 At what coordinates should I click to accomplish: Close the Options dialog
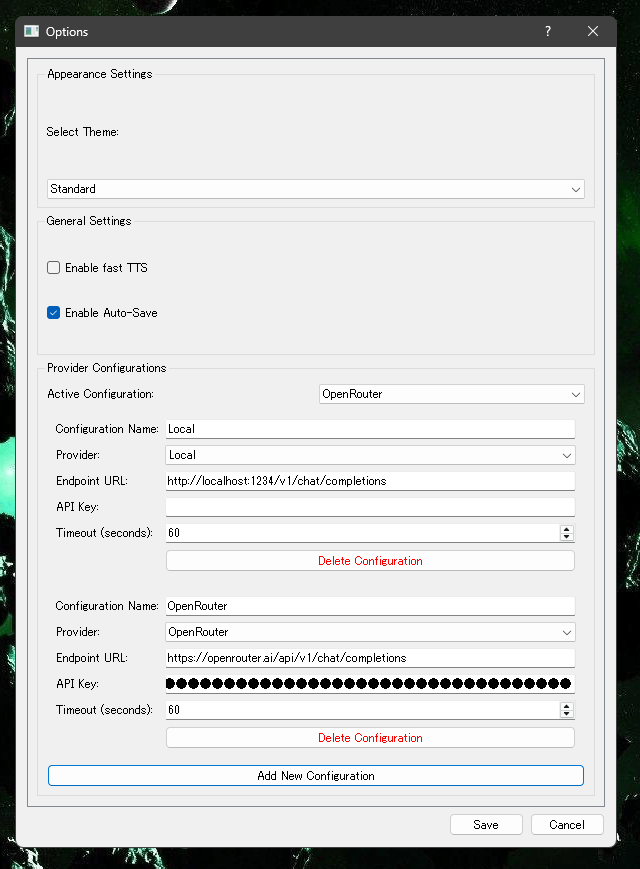pyautogui.click(x=593, y=32)
